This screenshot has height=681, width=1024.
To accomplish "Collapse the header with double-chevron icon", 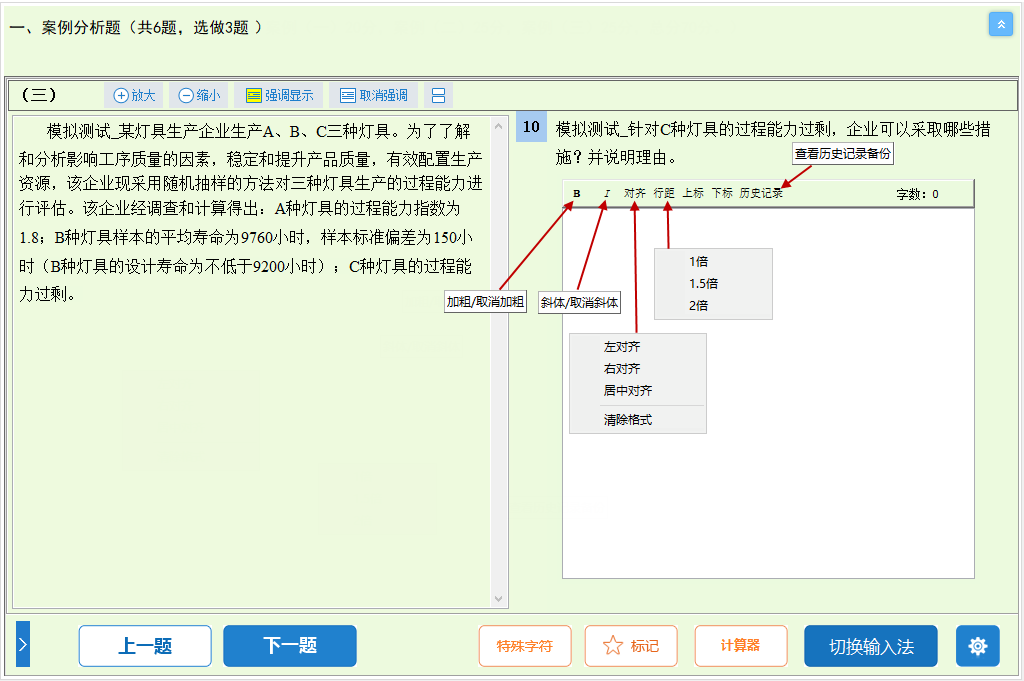I will click(x=1000, y=24).
